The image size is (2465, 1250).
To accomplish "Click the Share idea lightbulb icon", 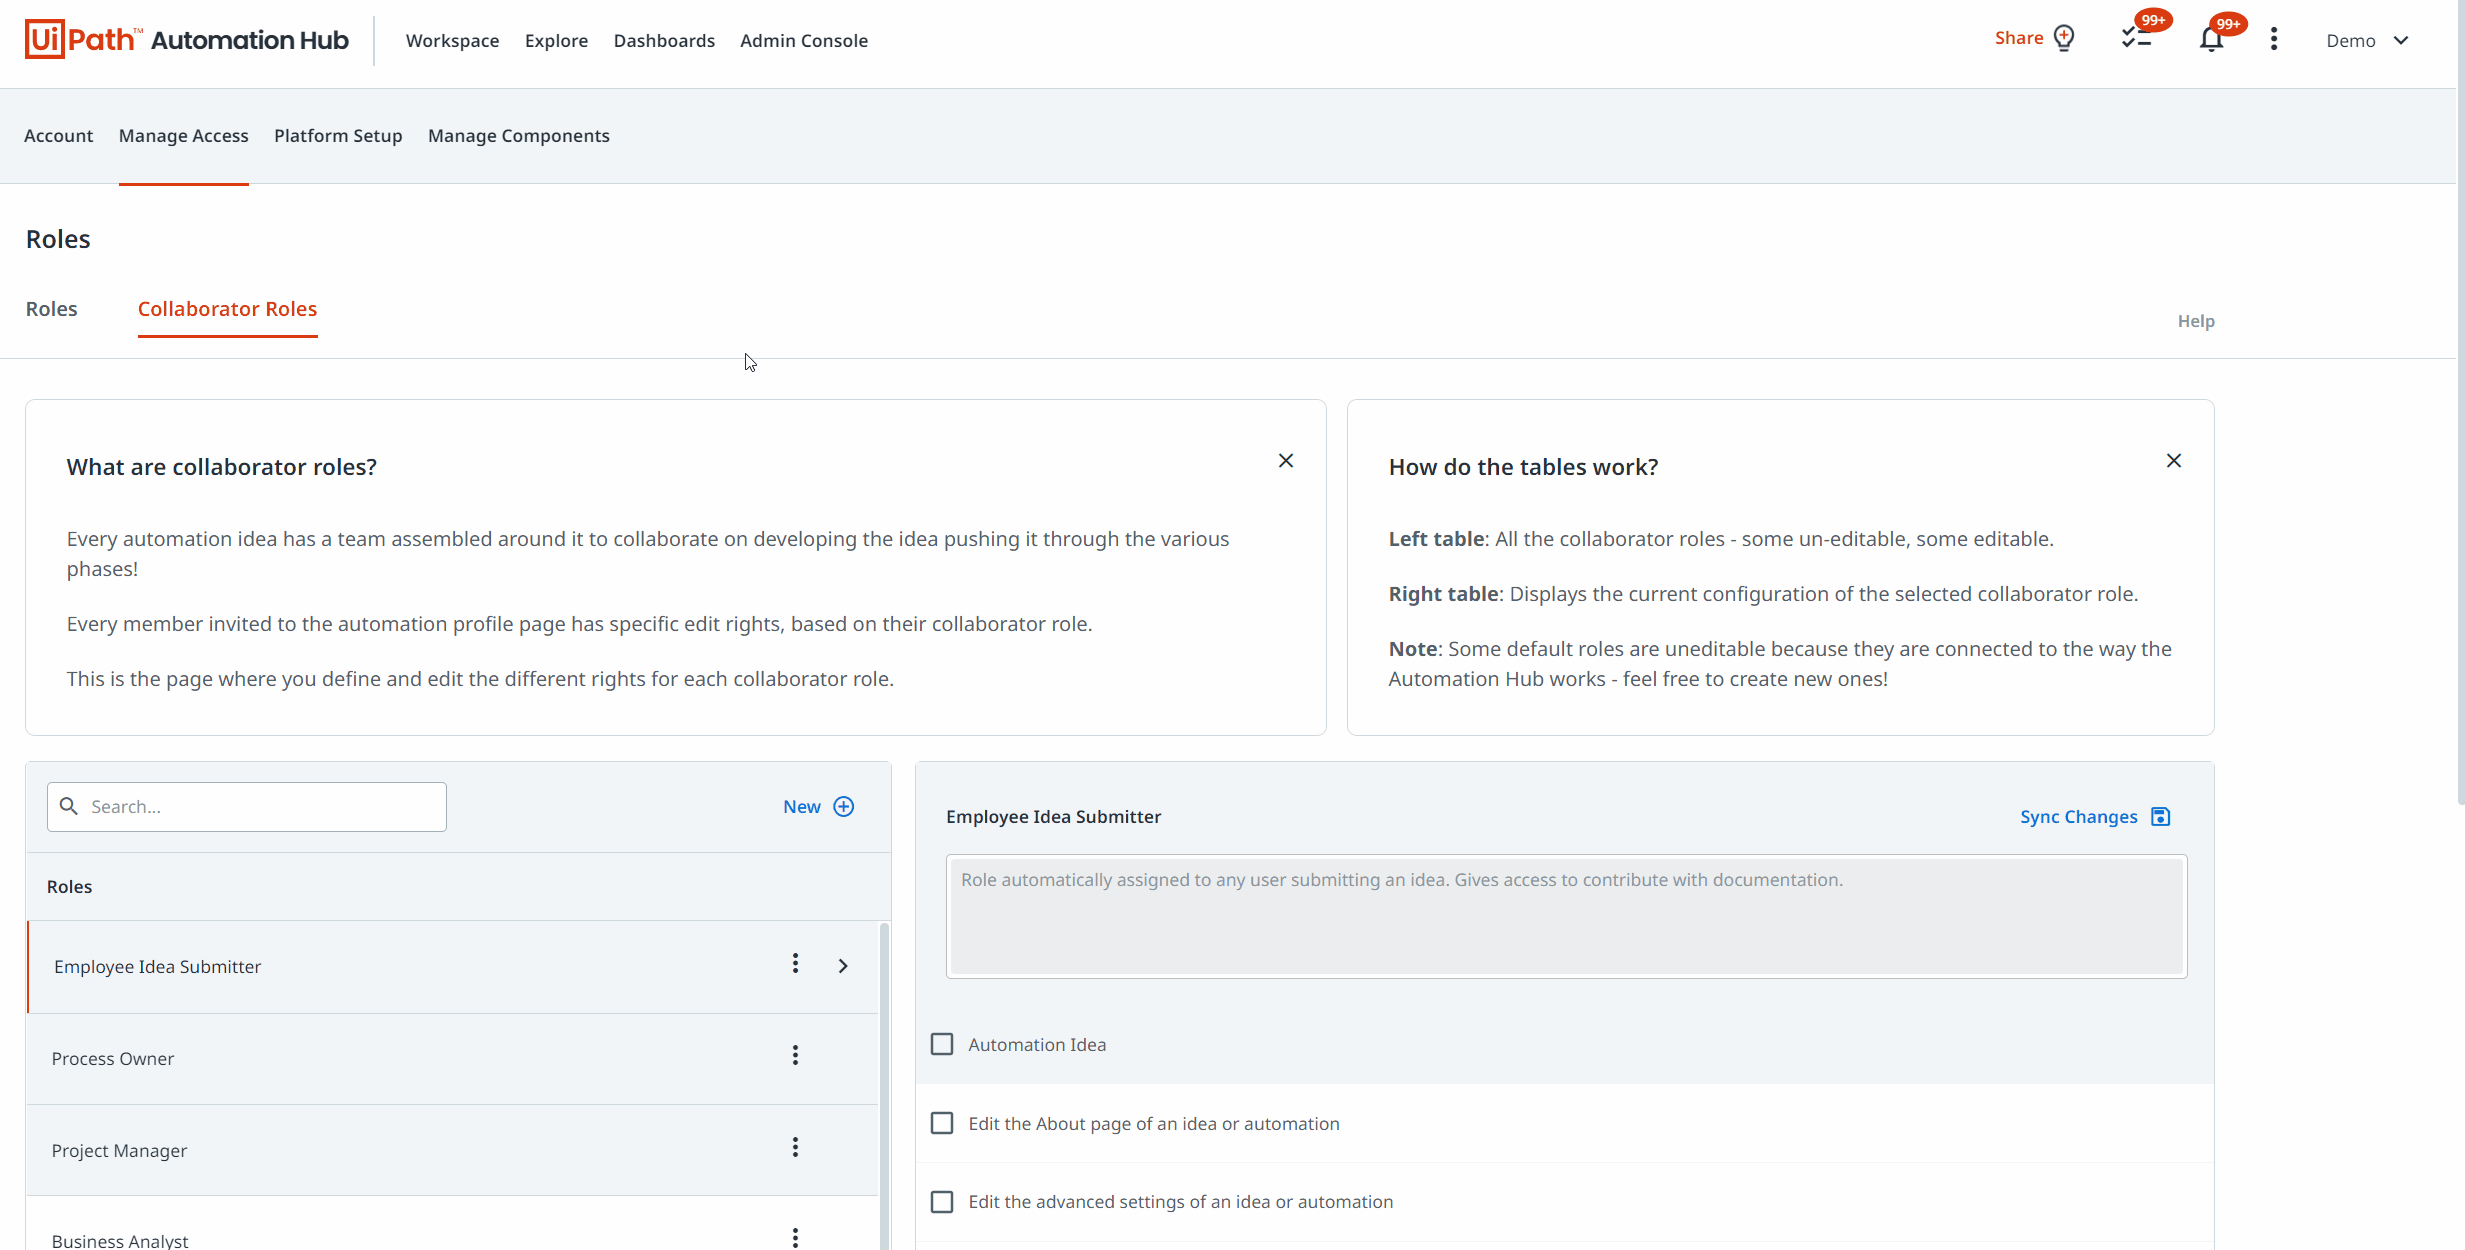I will [x=2064, y=38].
